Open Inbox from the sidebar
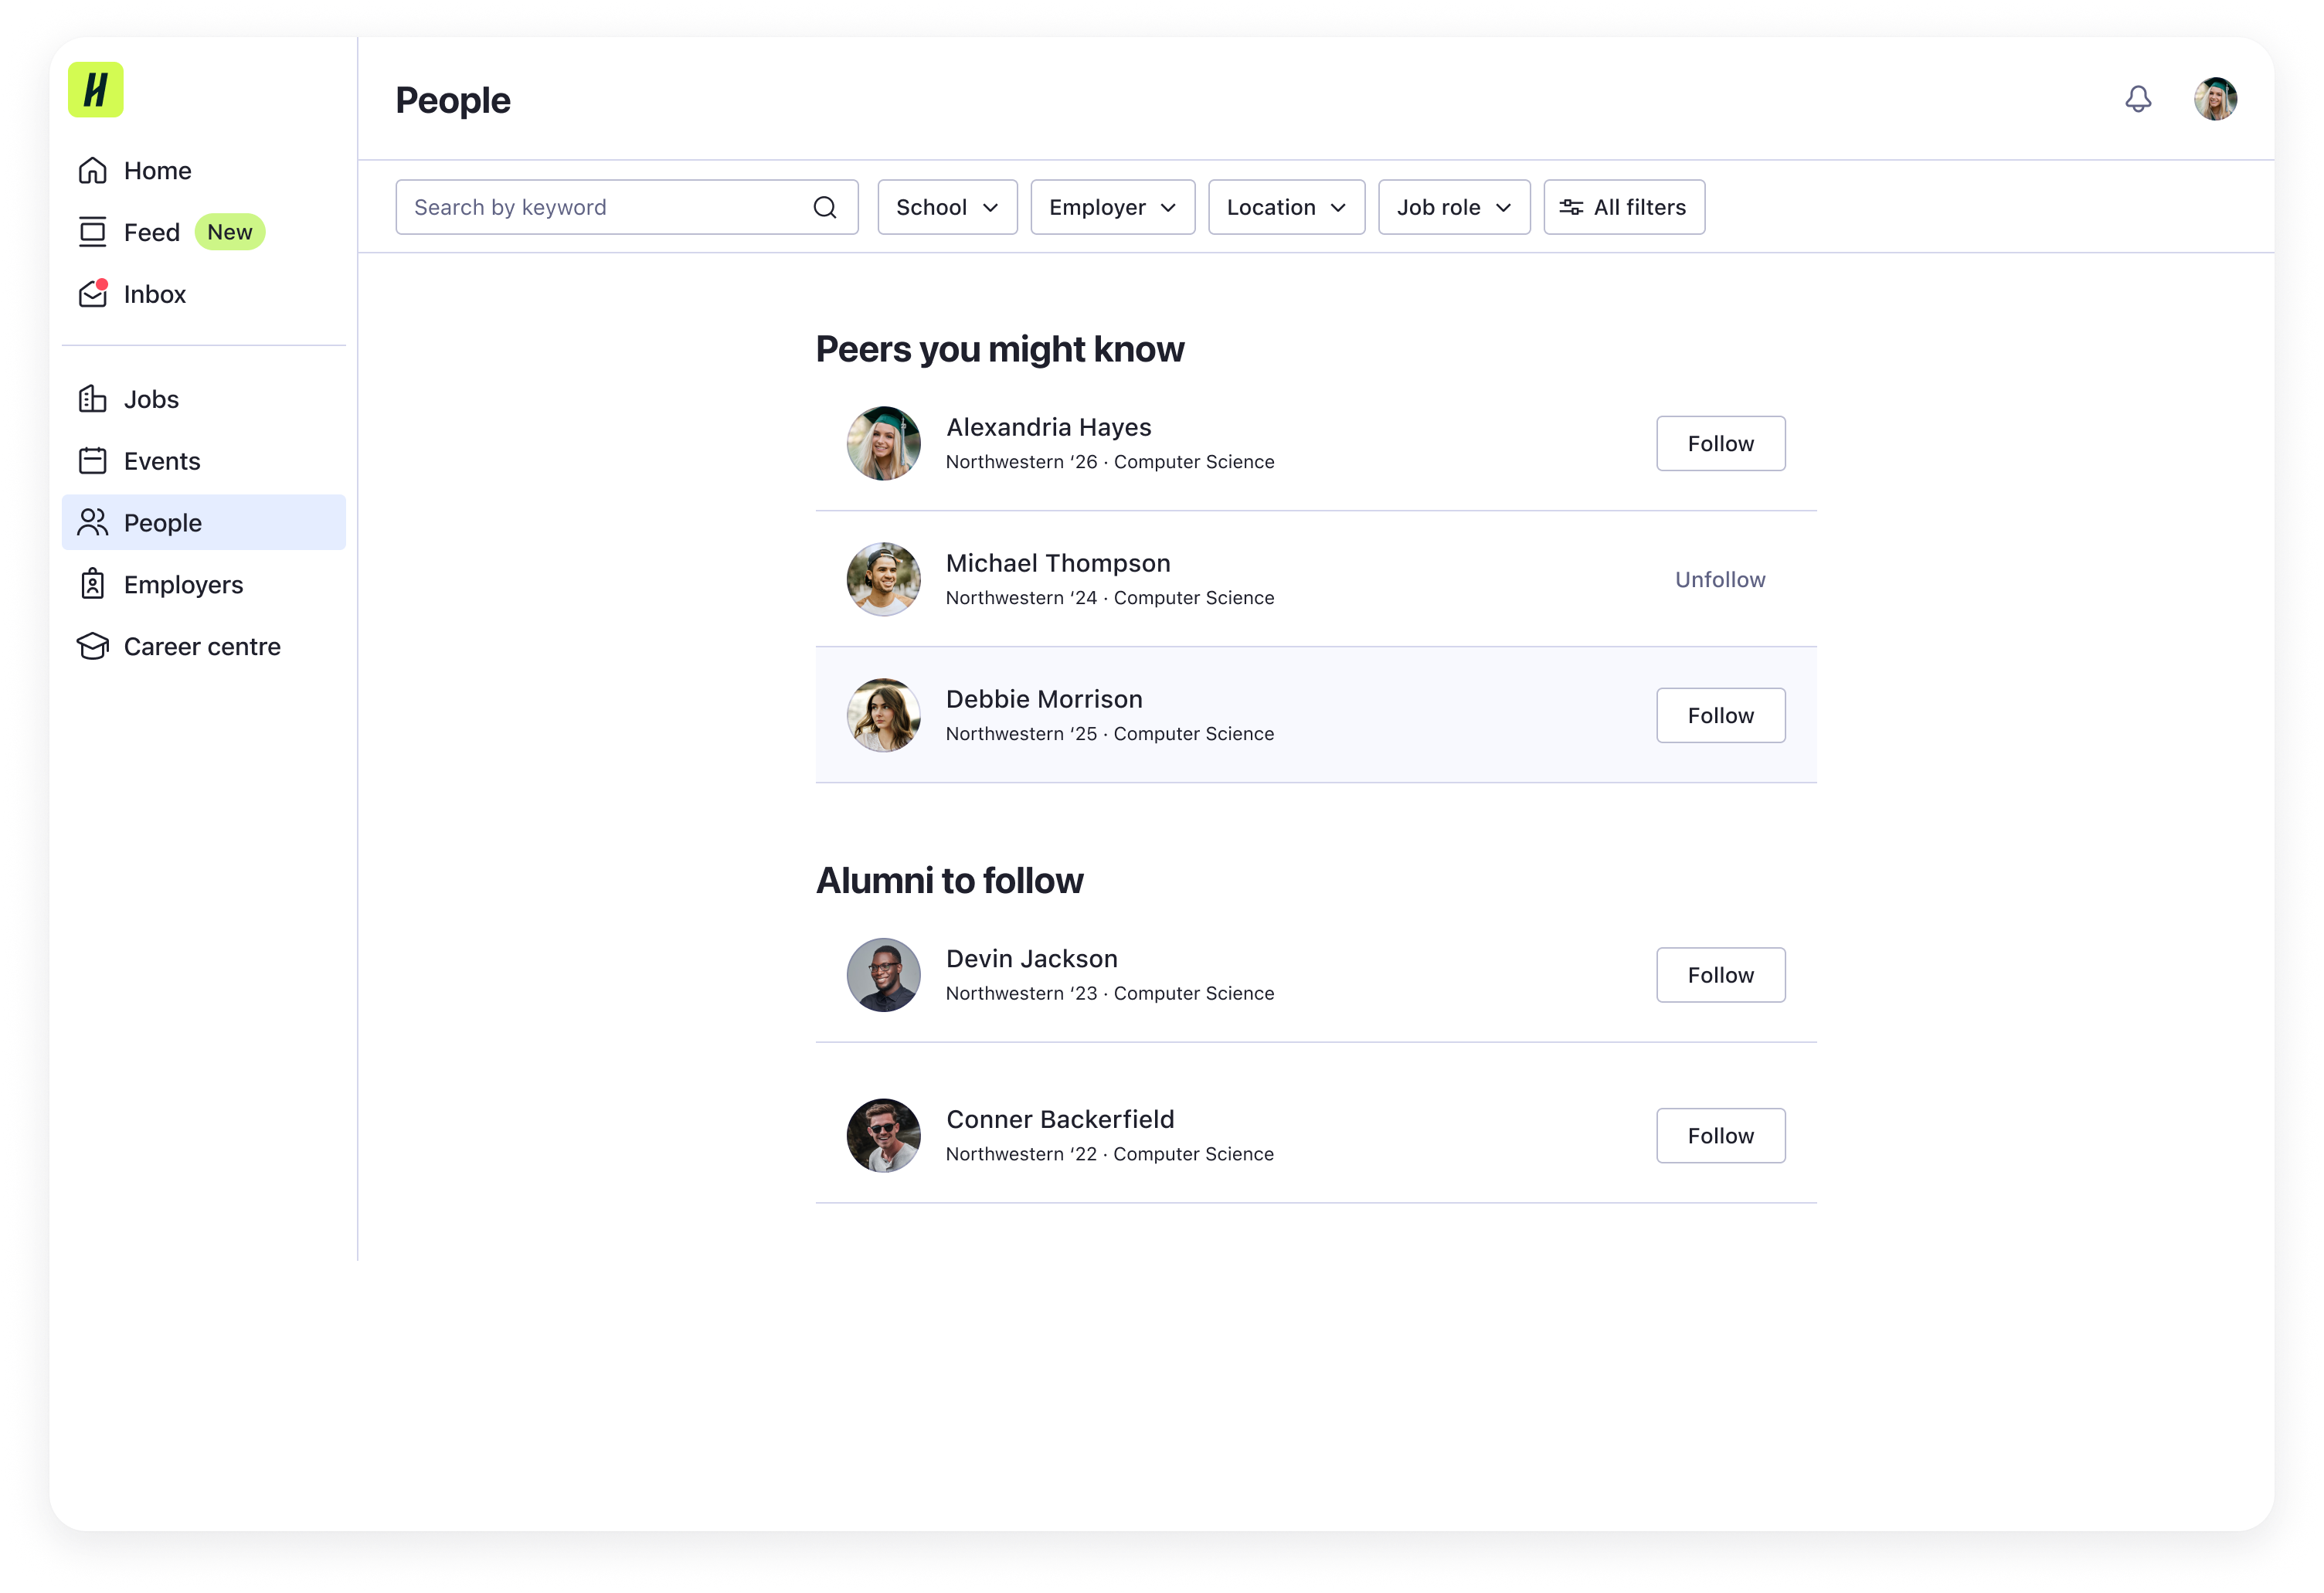The width and height of the screenshot is (2324, 1593). [x=204, y=294]
